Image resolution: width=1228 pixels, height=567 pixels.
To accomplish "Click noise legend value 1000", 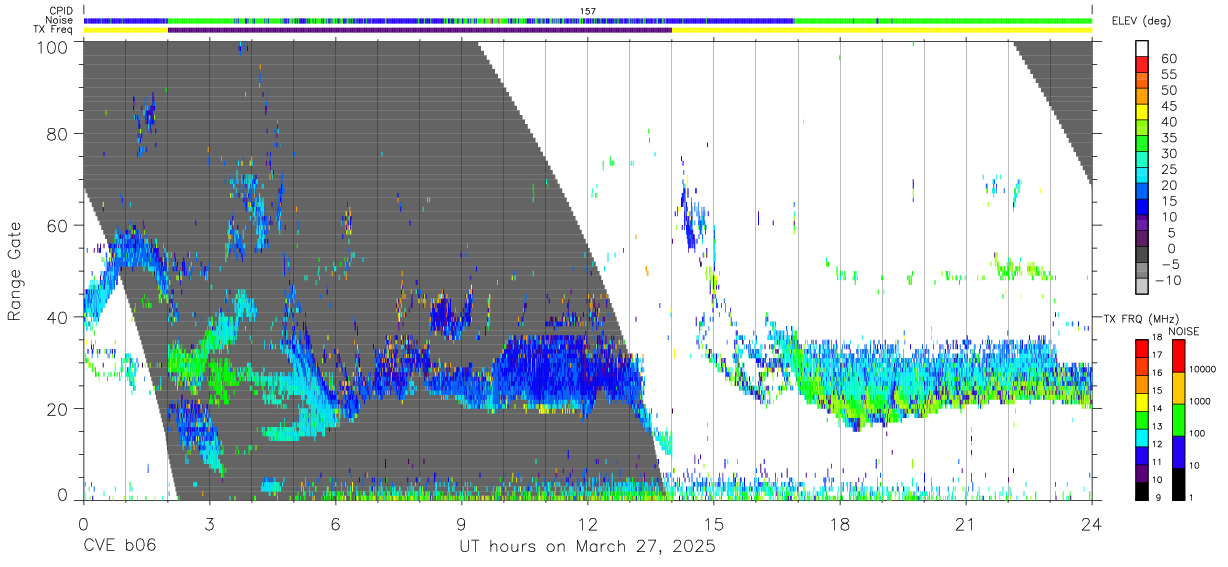I will point(1202,402).
